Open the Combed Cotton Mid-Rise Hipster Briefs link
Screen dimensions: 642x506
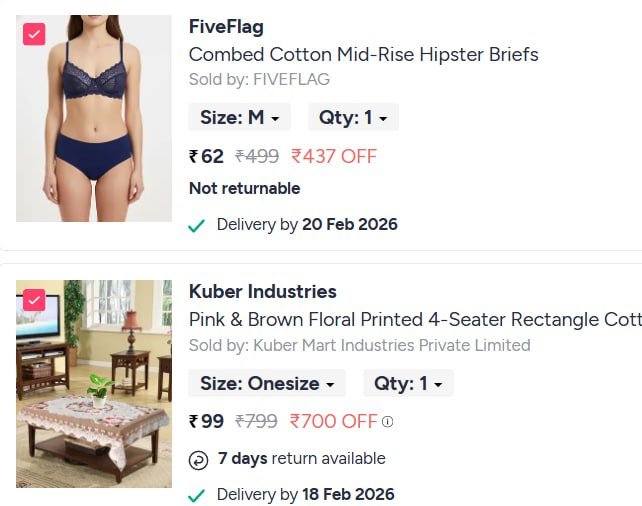click(x=363, y=54)
